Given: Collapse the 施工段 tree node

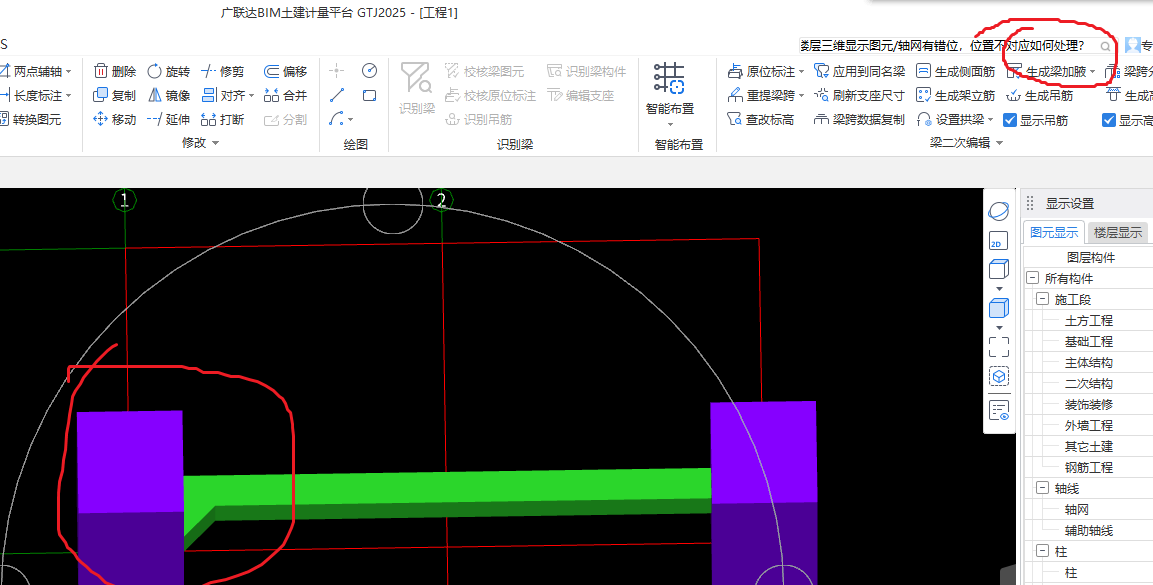Looking at the screenshot, I should click(1042, 299).
